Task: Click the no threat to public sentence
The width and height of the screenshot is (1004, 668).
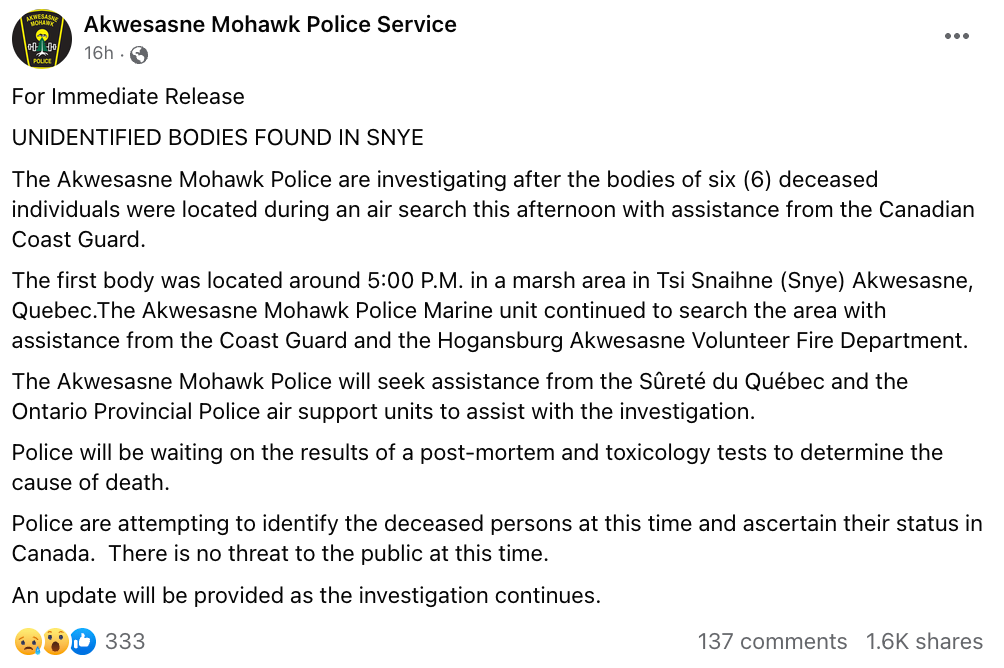Action: tap(328, 553)
